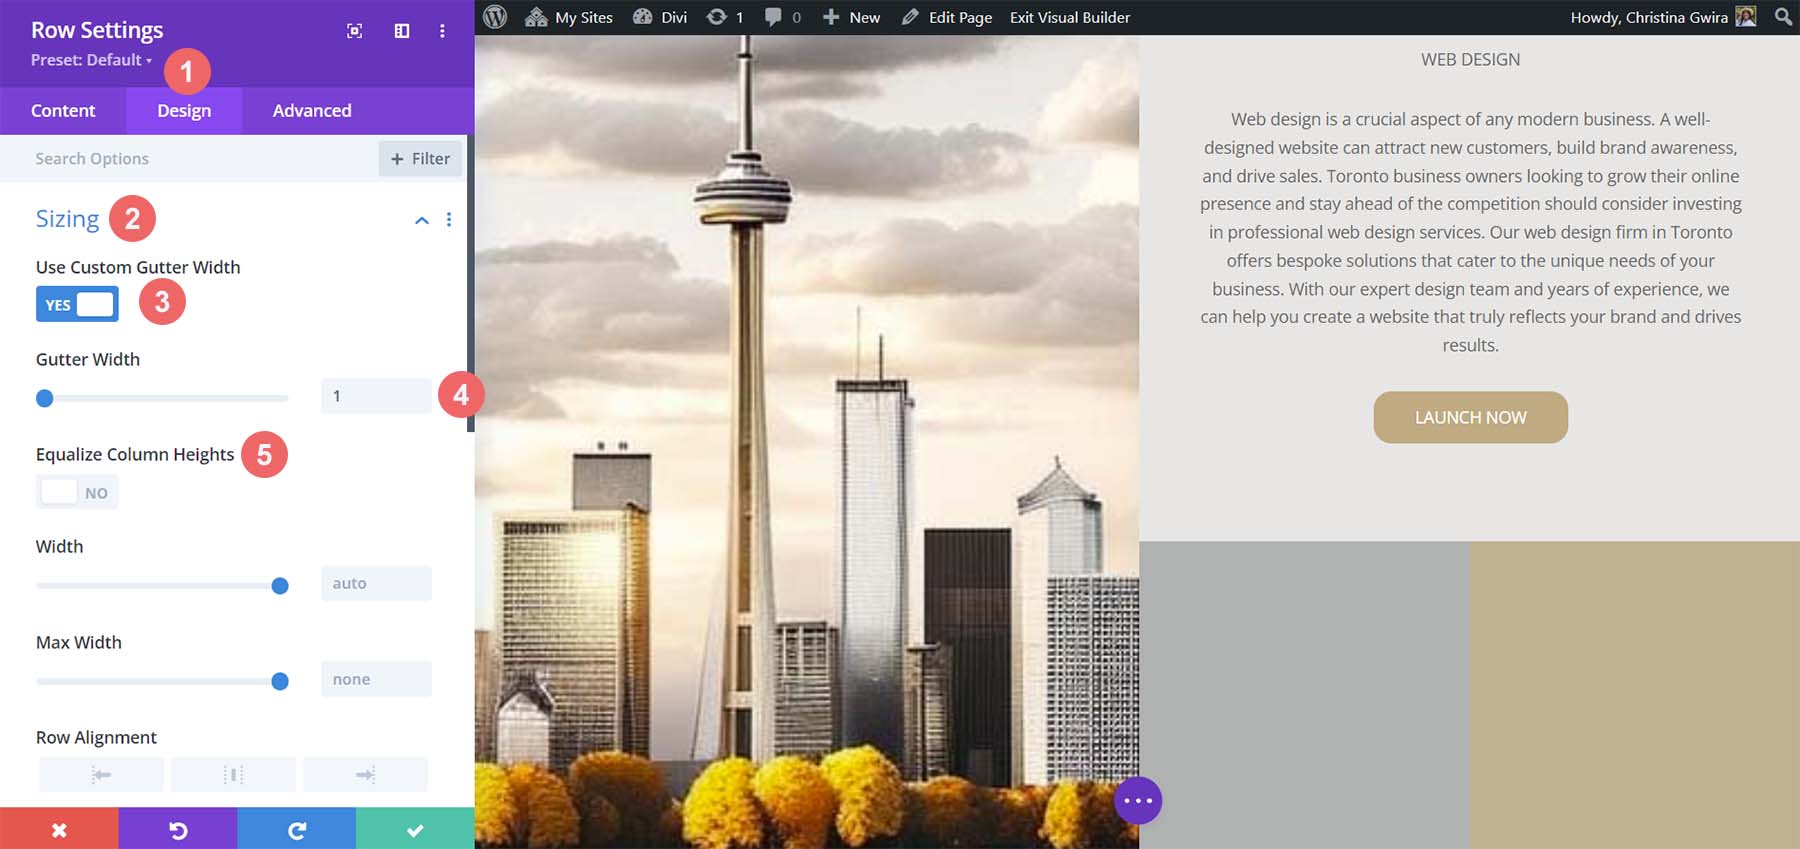Viewport: 1800px width, 849px height.
Task: Open the Sizing section options menu
Action: [449, 220]
